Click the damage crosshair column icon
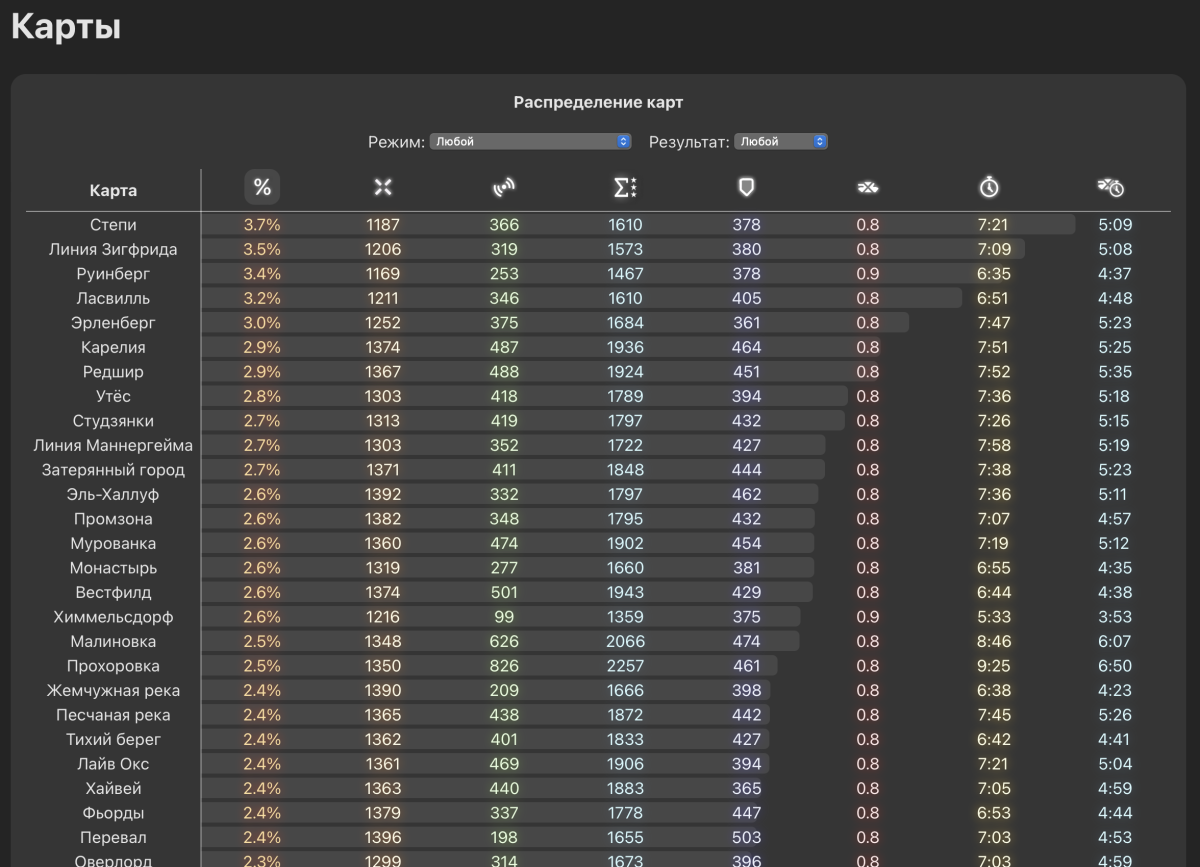 383,187
